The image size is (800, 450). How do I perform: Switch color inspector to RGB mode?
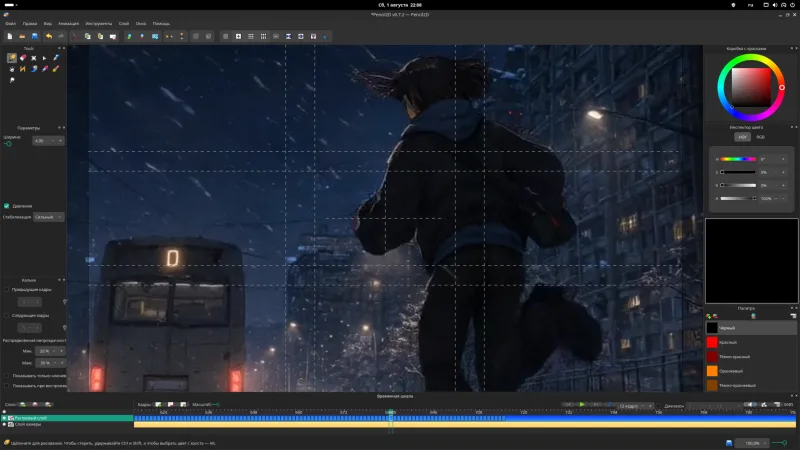pyautogui.click(x=760, y=137)
